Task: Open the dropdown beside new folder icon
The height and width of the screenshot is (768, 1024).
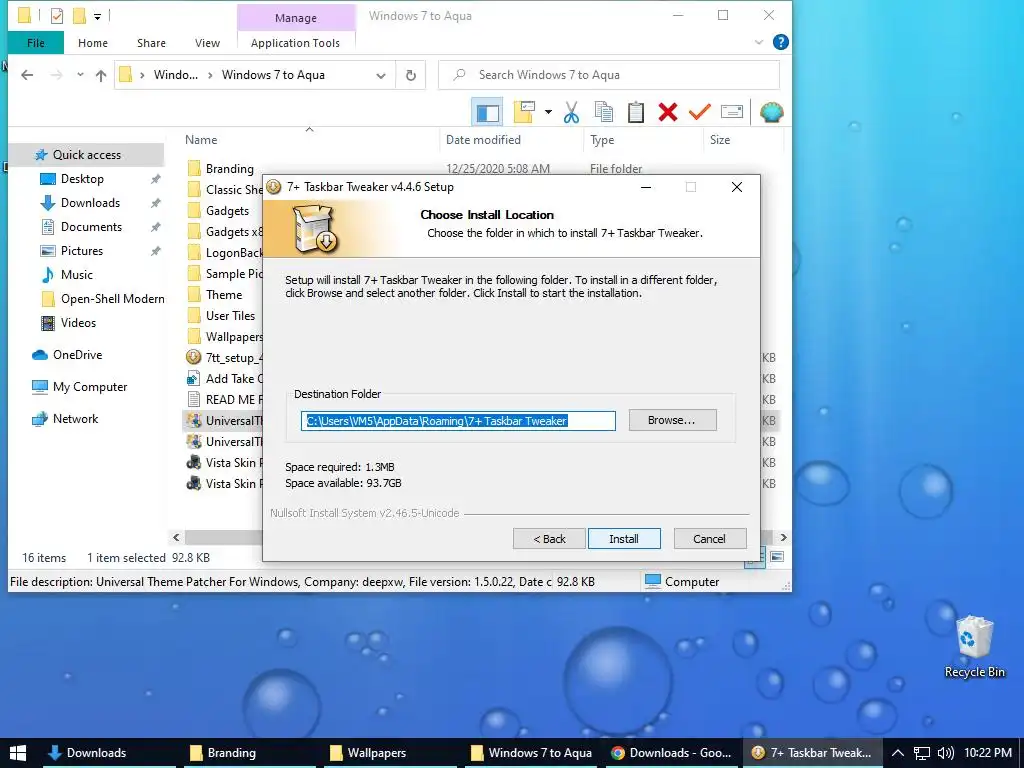Action: [x=548, y=112]
